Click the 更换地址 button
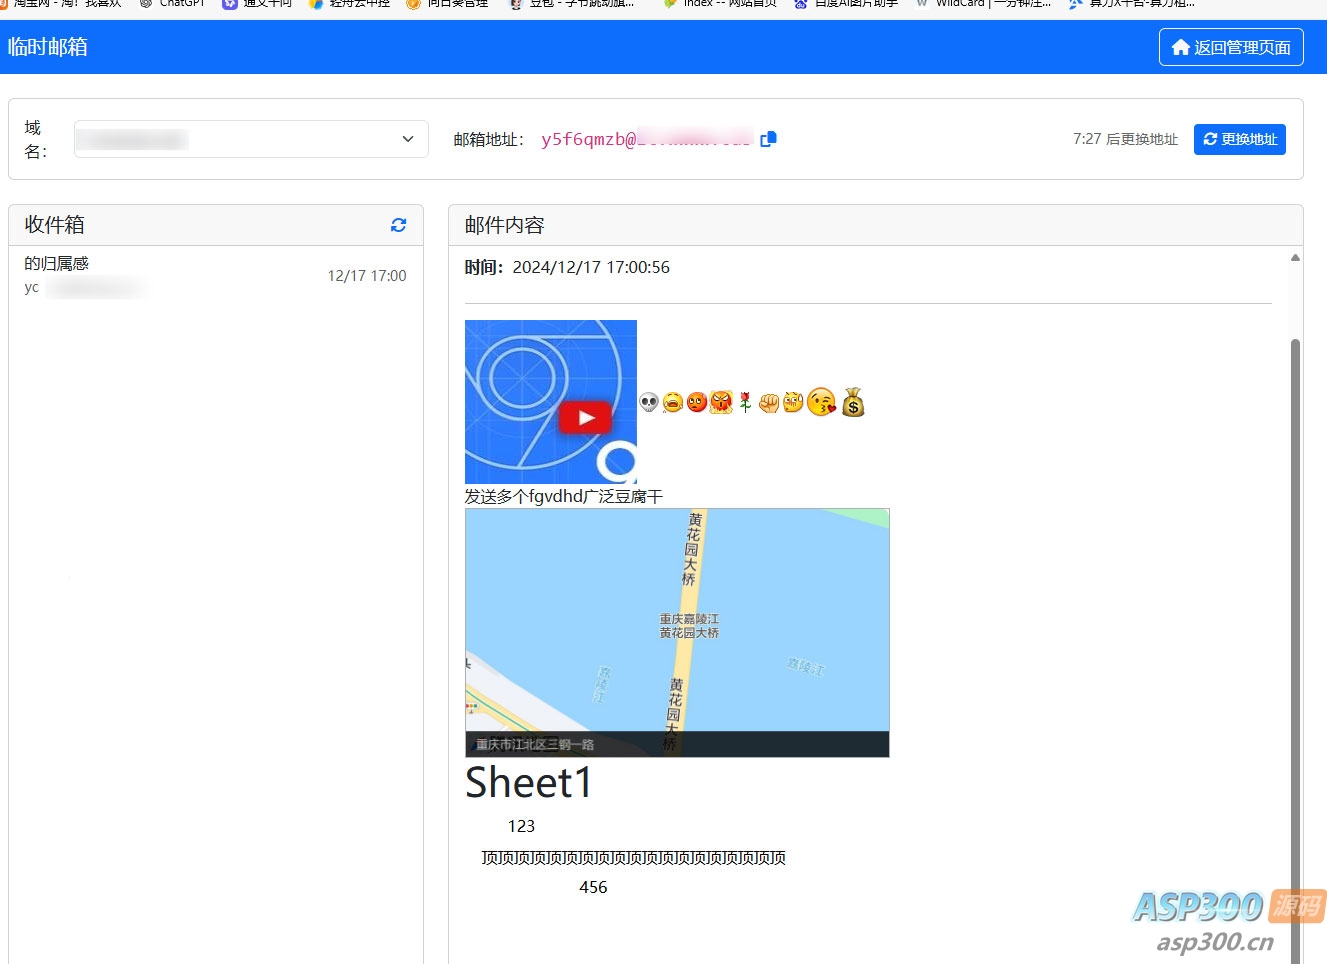This screenshot has height=964, width=1327. coord(1240,139)
